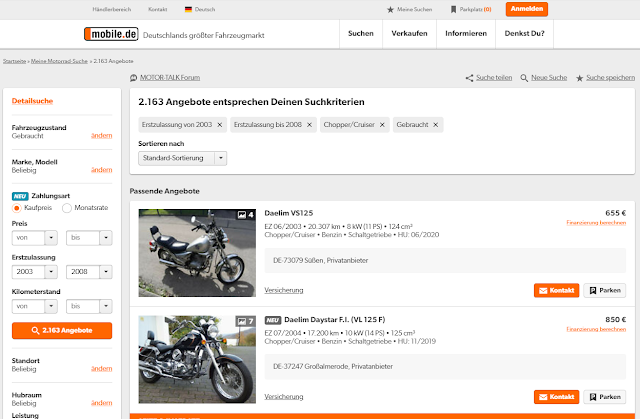Open the black Daelim Daystar motorcycle photo
This screenshot has width=640, height=419.
coord(197,359)
